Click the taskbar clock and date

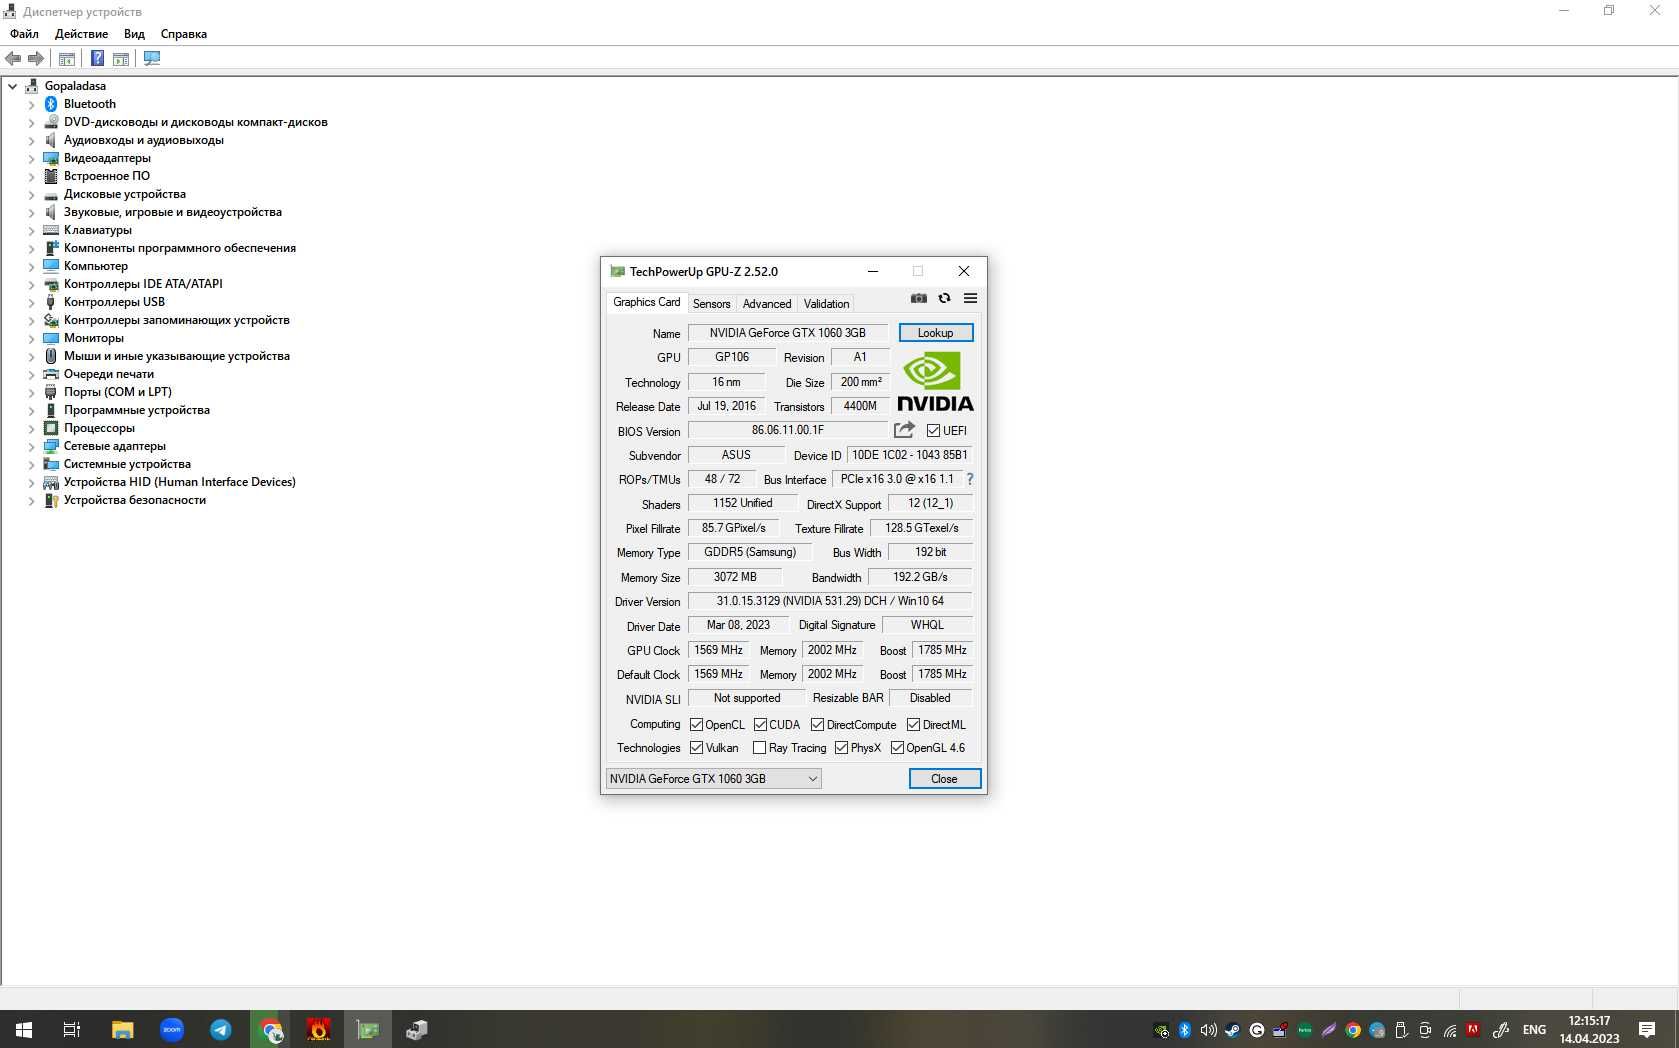(1589, 1029)
